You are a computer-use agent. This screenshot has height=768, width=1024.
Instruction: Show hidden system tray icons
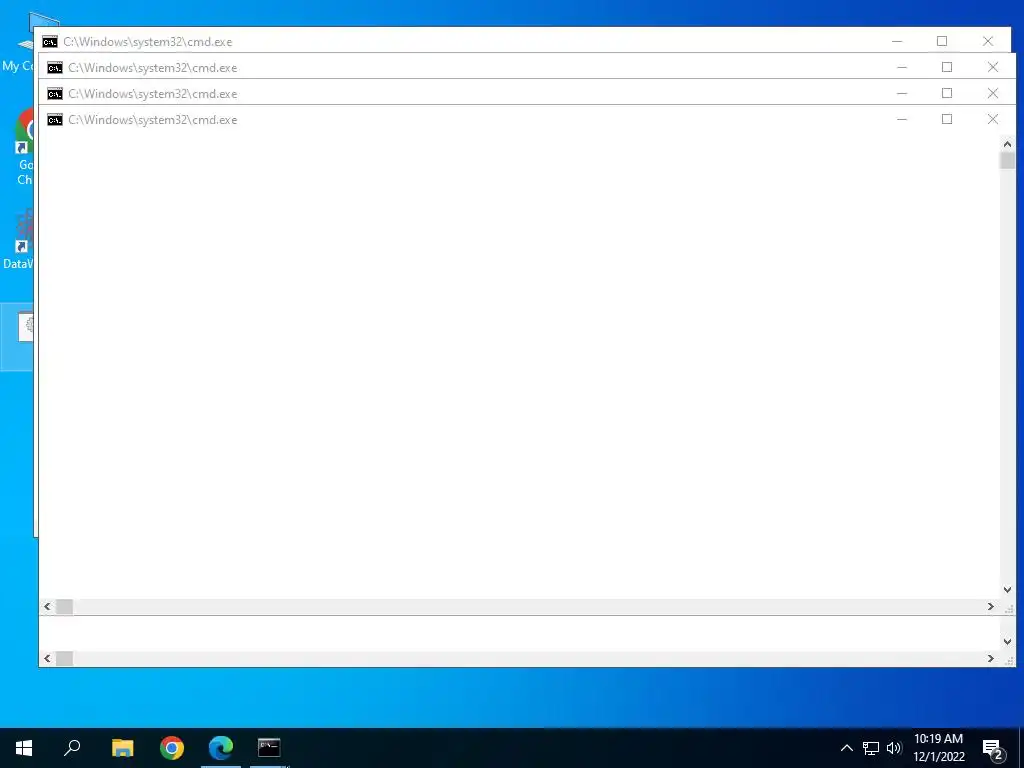pos(846,748)
